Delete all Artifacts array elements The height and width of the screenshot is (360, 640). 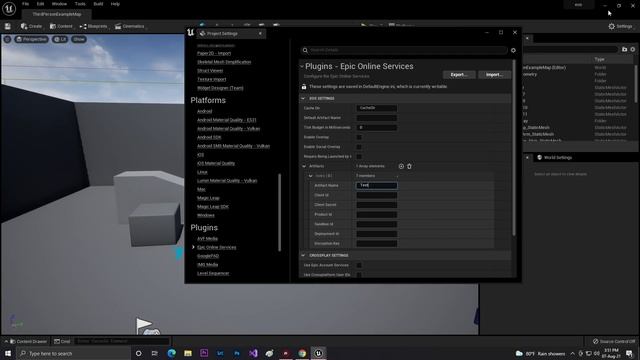[x=409, y=166]
